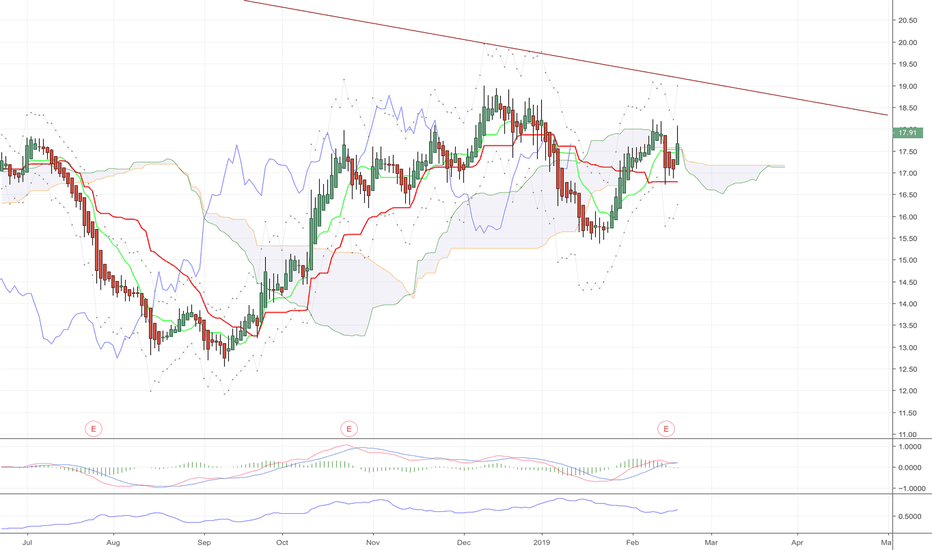Click the earnings E marker after Feb

point(666,428)
